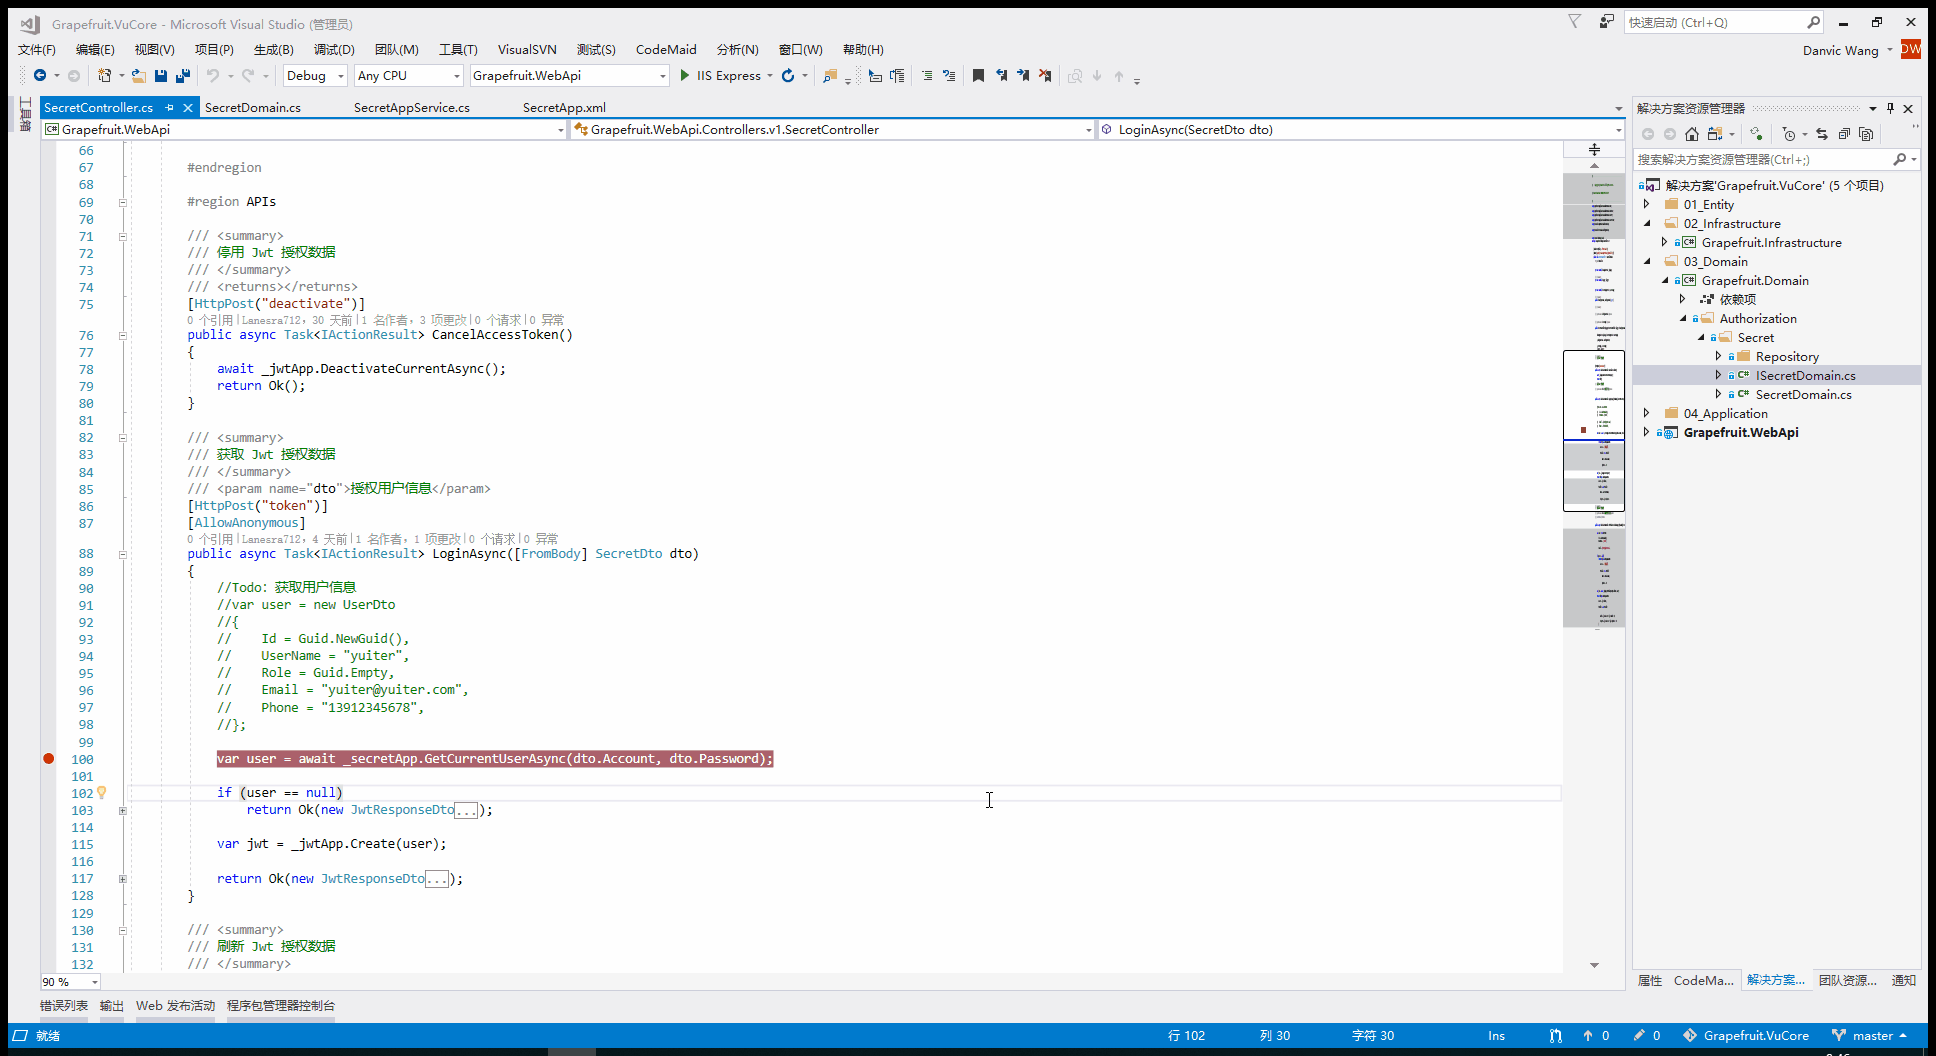Collapse the Authorization folder node

pyautogui.click(x=1683, y=318)
